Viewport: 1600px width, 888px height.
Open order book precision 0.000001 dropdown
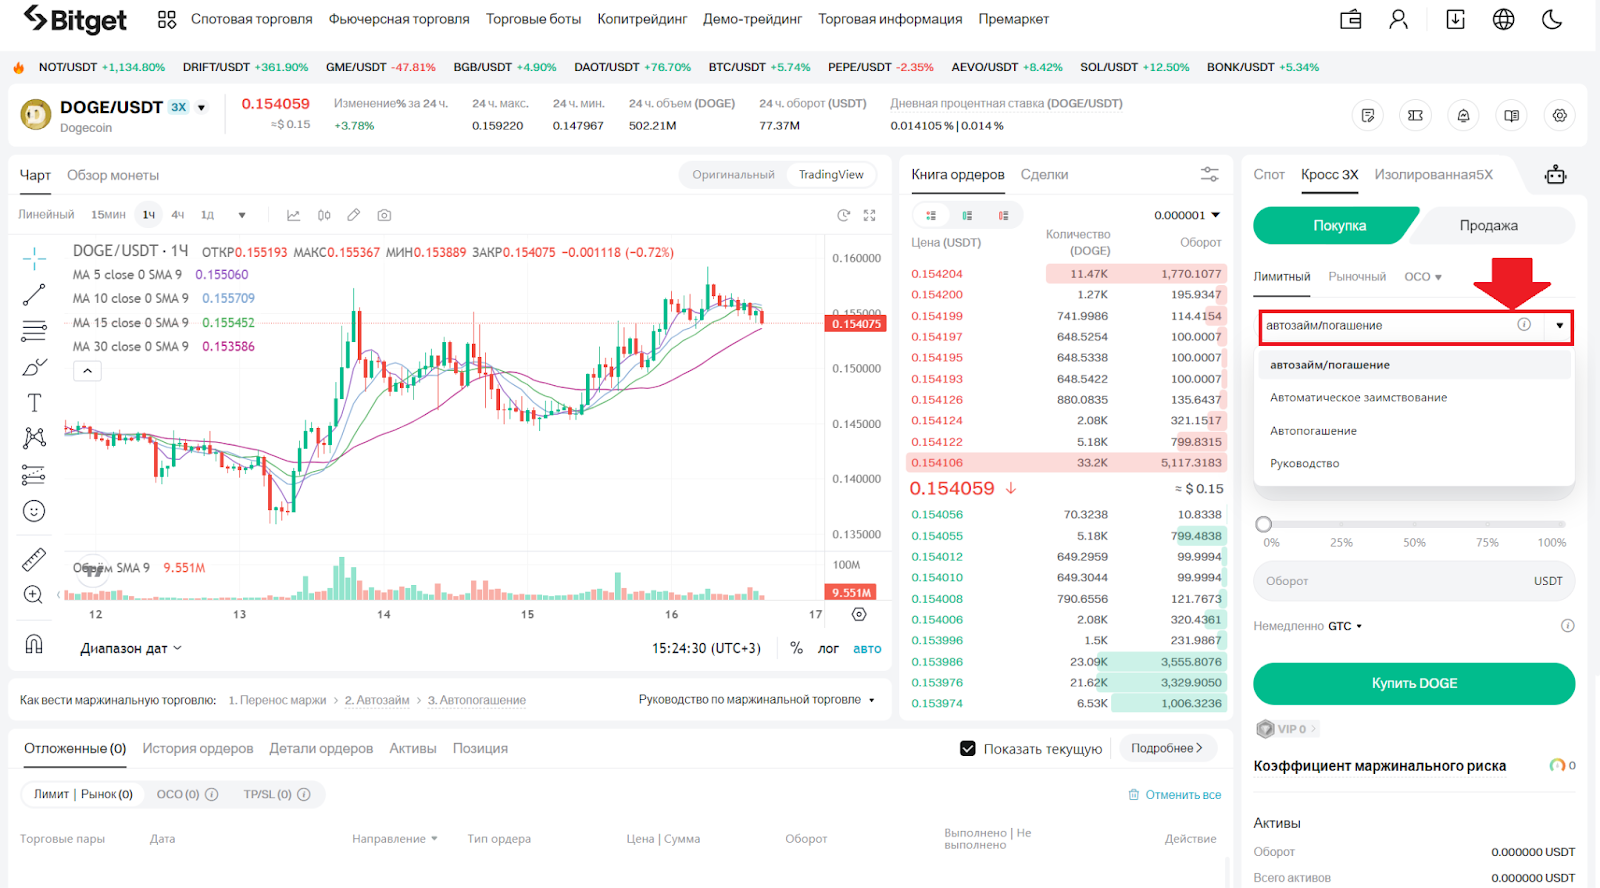(1187, 215)
